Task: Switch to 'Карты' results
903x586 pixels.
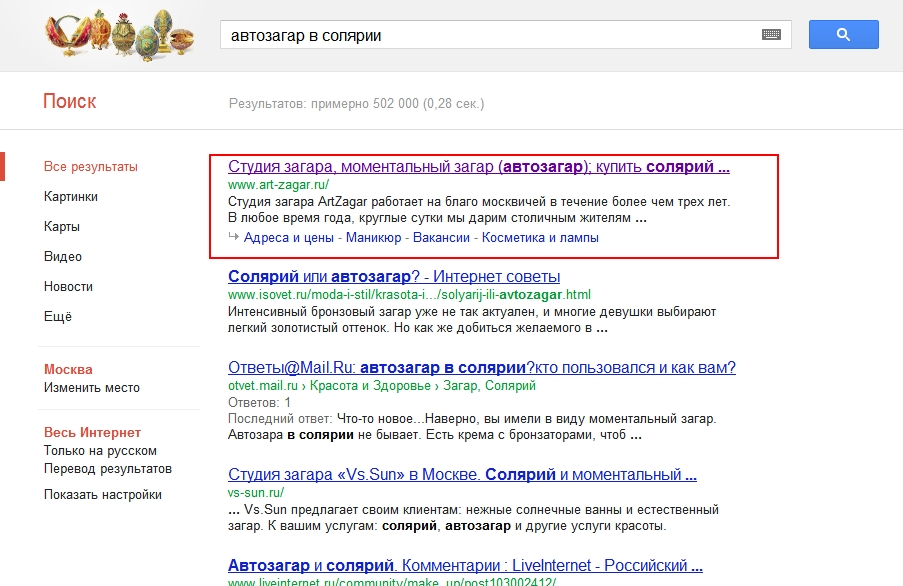Action: [62, 227]
